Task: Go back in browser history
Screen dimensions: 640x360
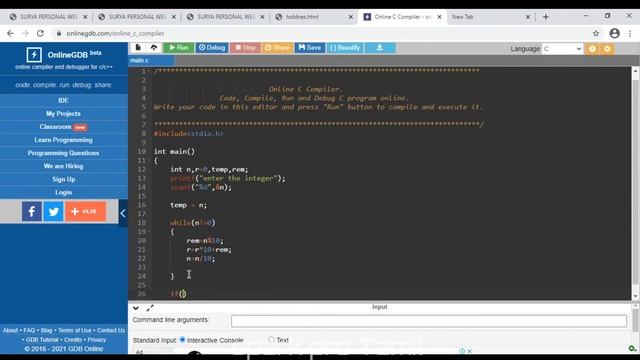Action: [x=10, y=33]
